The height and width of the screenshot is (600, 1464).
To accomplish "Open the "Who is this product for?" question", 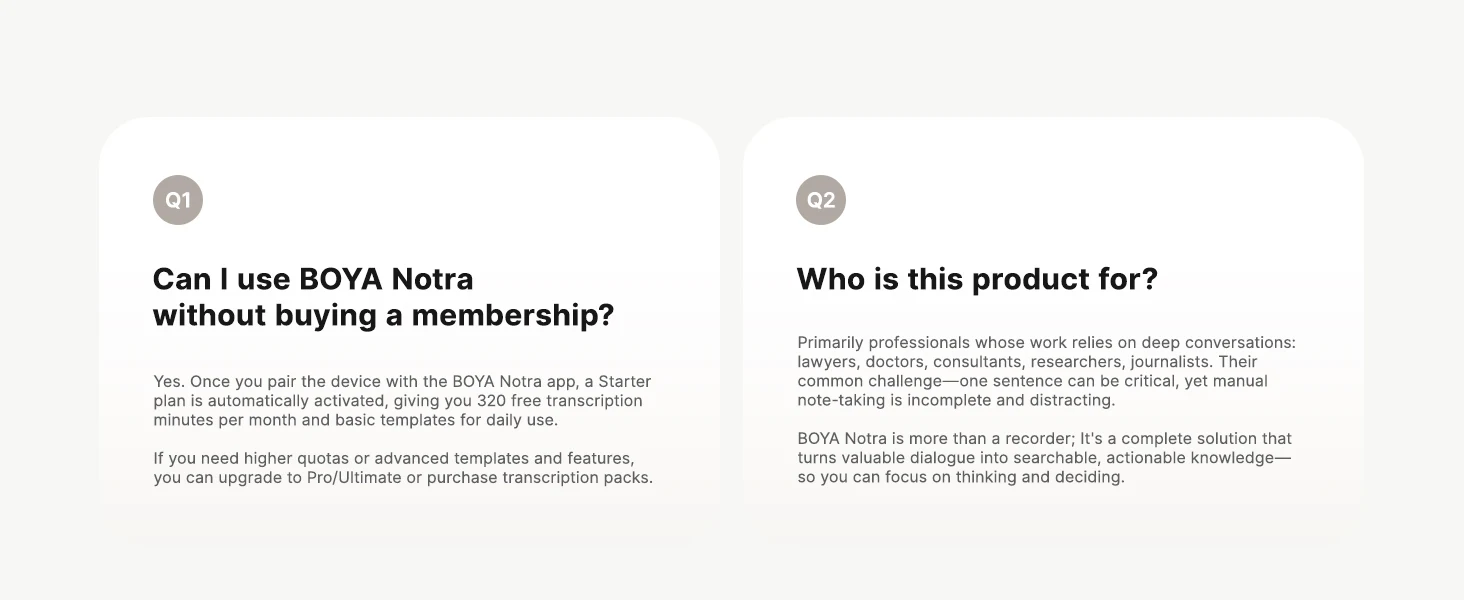I will tap(977, 279).
